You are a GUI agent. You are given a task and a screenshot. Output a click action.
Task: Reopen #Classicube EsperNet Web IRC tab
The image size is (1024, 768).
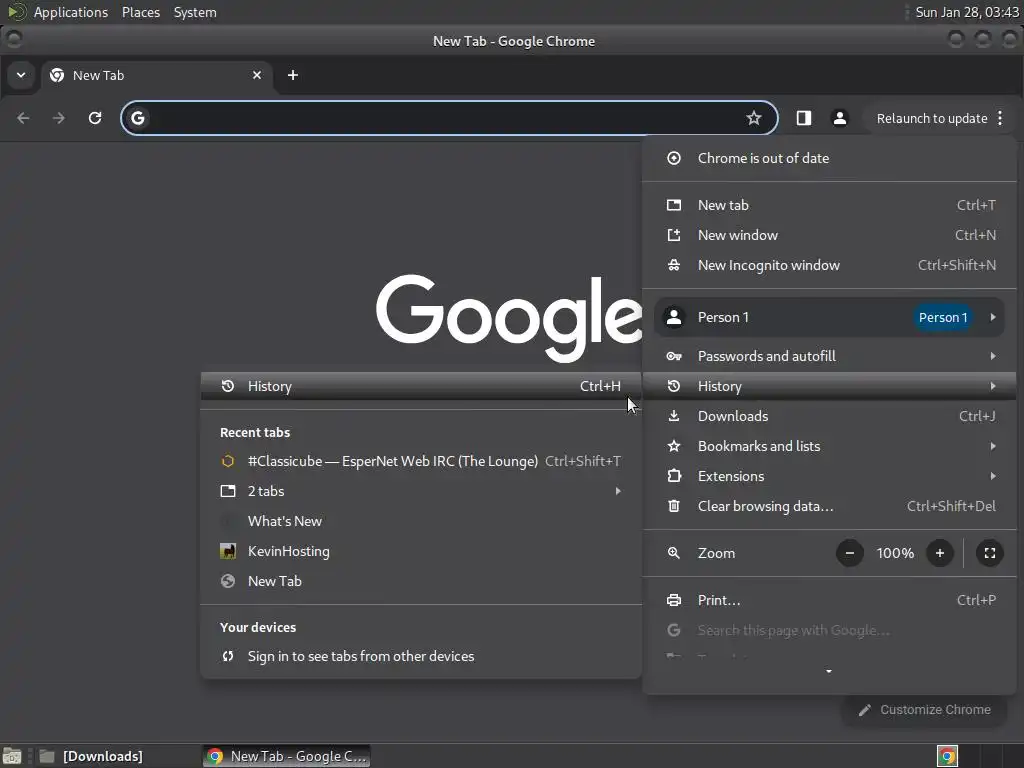click(421, 461)
